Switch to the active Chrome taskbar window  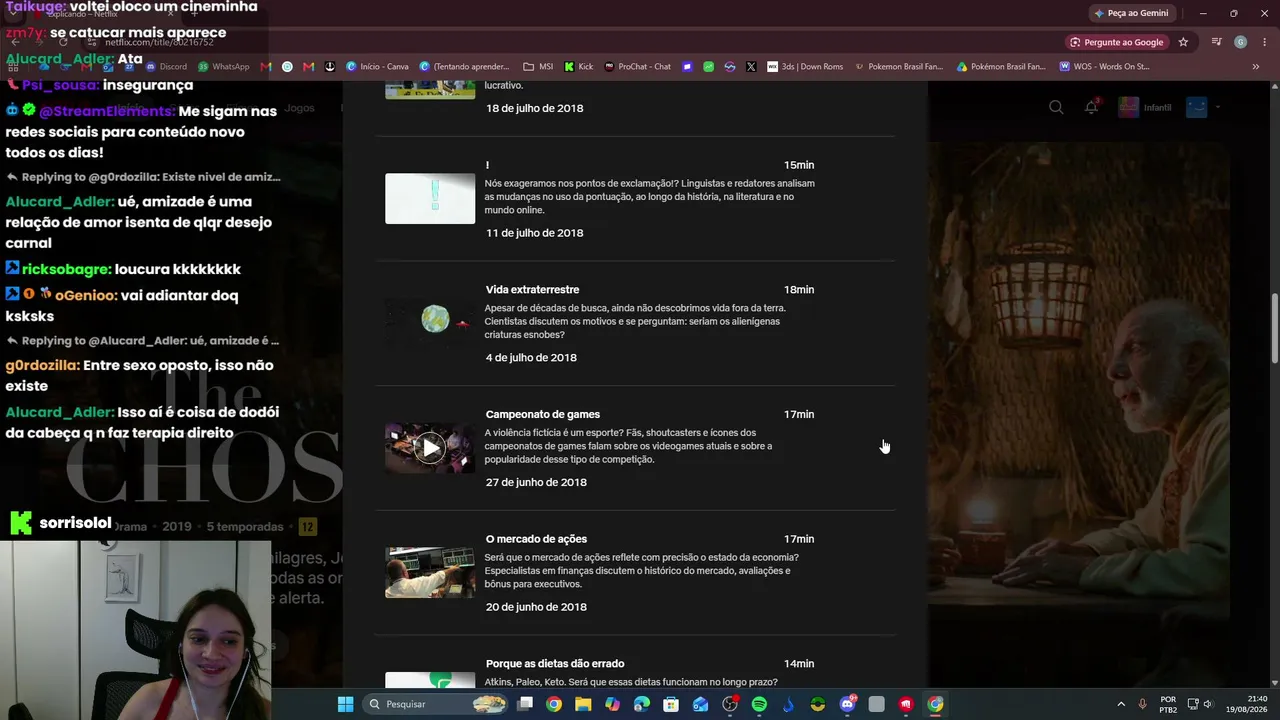[x=935, y=704]
